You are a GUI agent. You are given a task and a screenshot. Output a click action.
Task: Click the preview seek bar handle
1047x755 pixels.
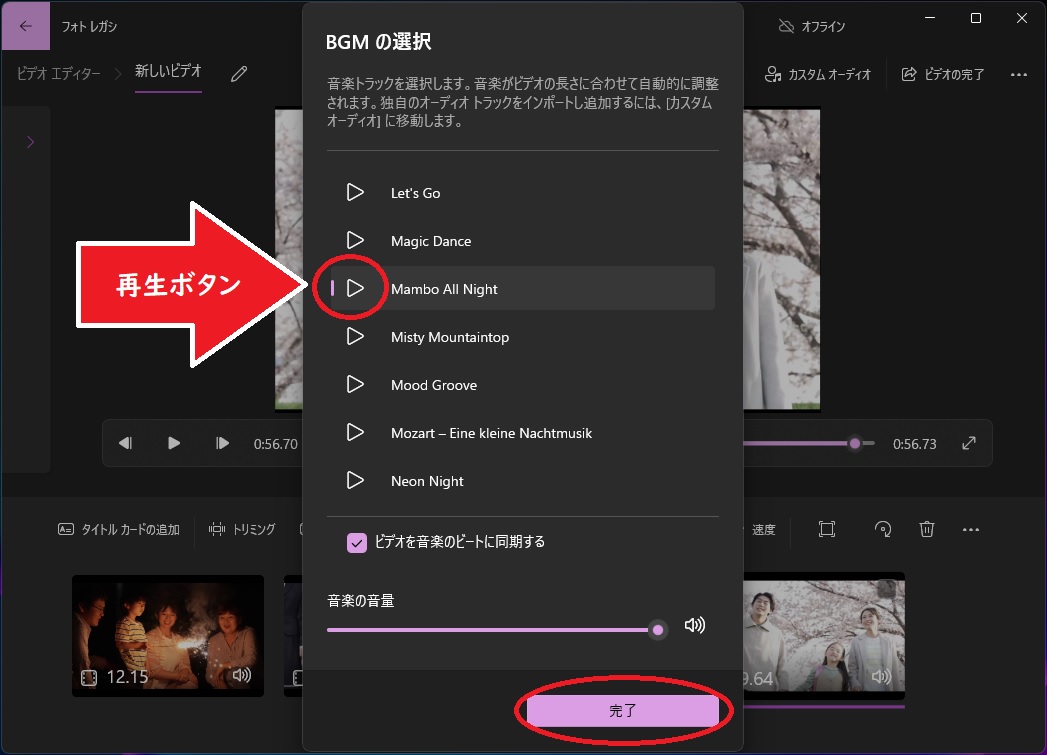coord(855,443)
